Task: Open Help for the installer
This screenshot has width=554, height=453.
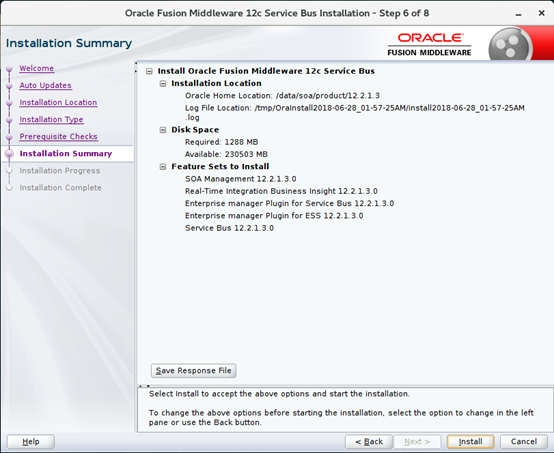Action: click(x=31, y=442)
